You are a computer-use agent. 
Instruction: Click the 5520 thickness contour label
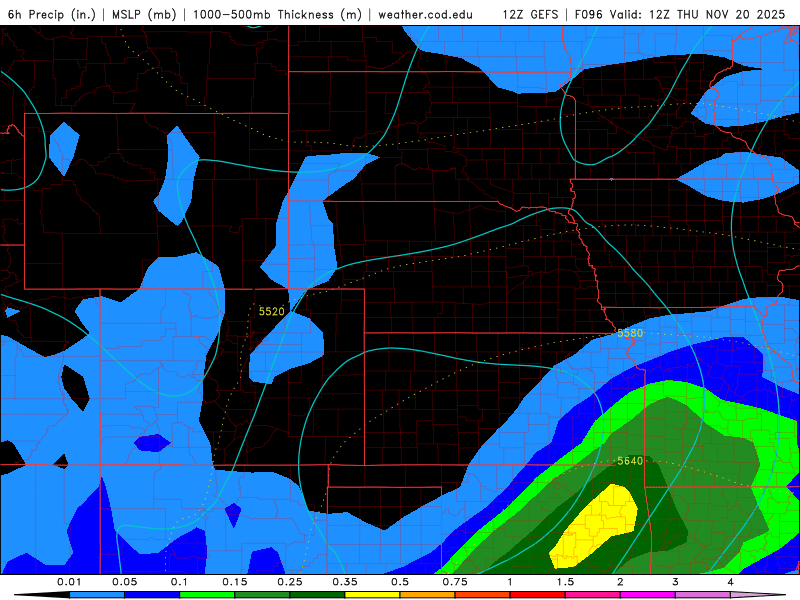pos(271,311)
